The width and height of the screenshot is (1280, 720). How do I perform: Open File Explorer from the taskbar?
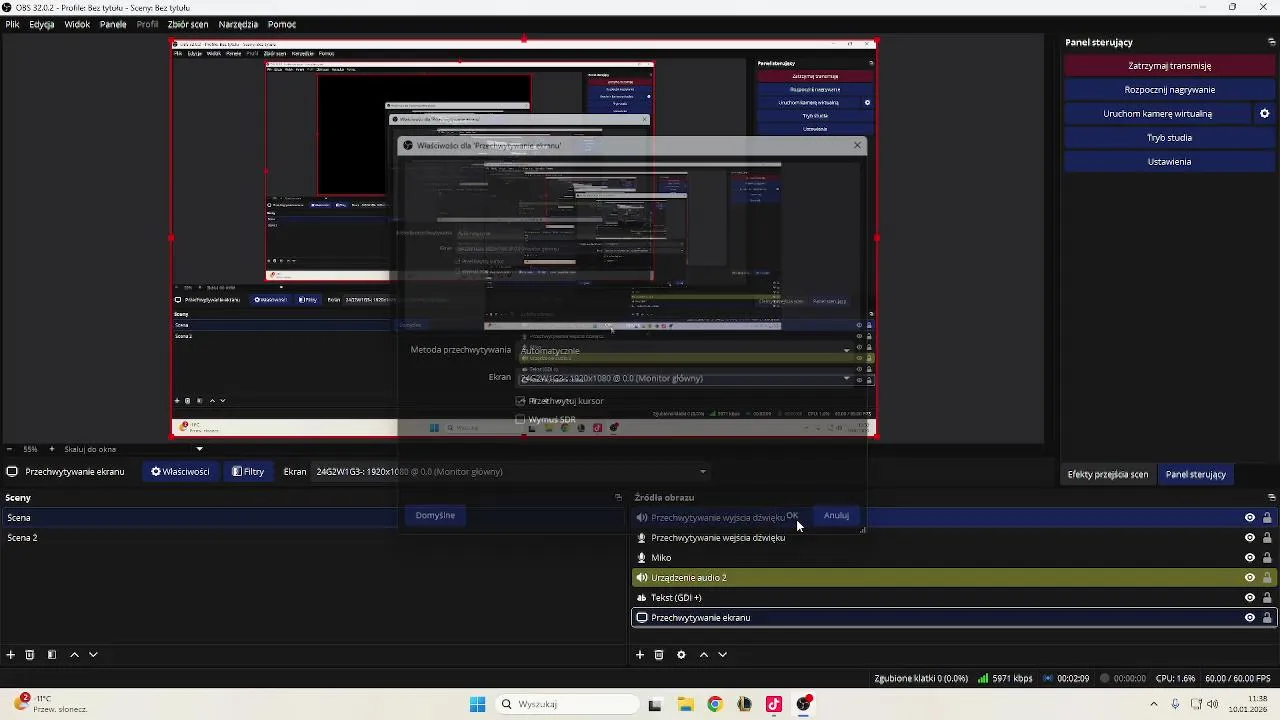(685, 704)
